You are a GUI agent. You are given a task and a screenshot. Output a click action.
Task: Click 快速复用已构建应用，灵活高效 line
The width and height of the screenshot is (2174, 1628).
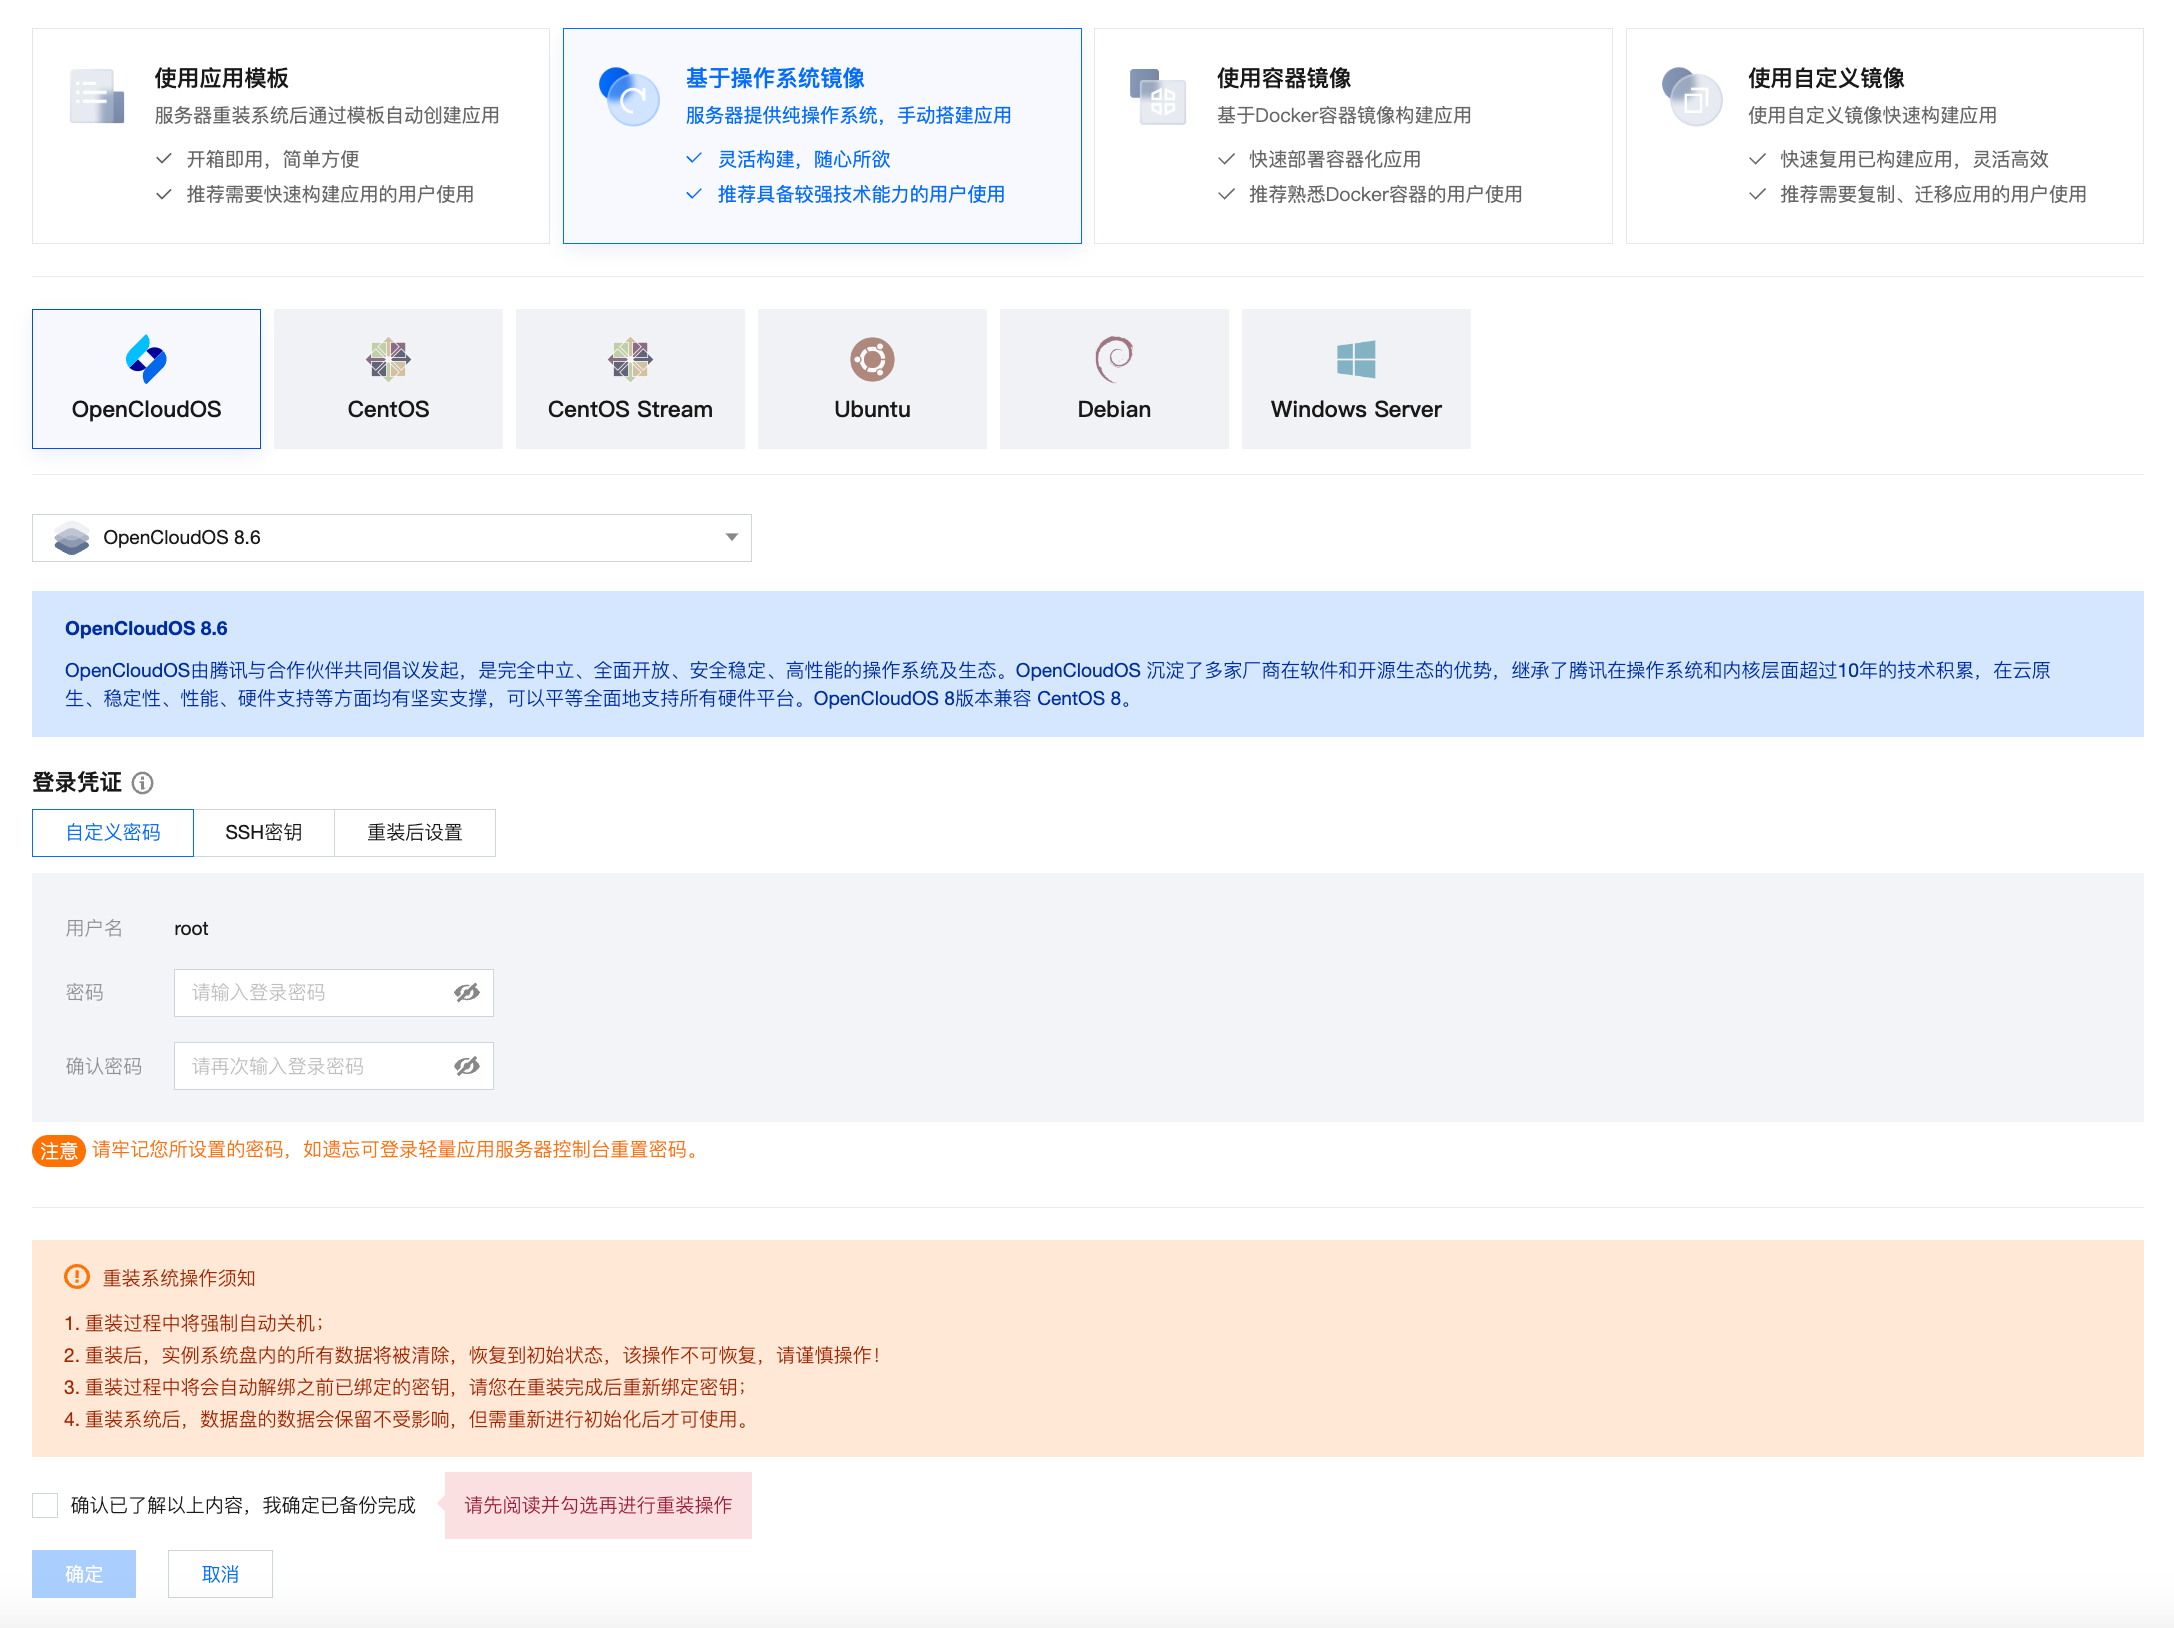click(1914, 159)
